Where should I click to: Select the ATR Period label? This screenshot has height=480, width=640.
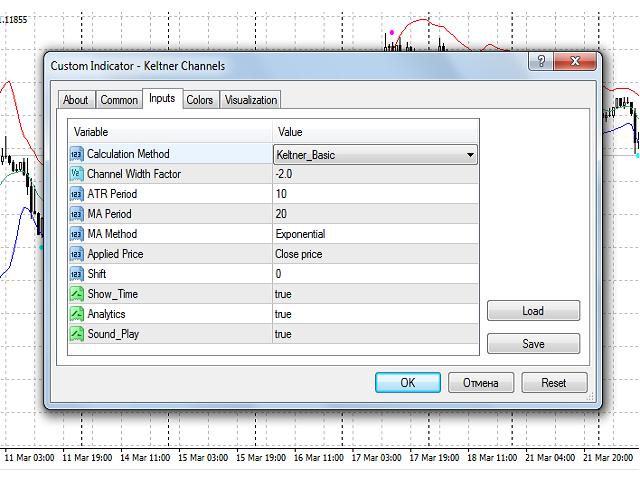pos(112,194)
